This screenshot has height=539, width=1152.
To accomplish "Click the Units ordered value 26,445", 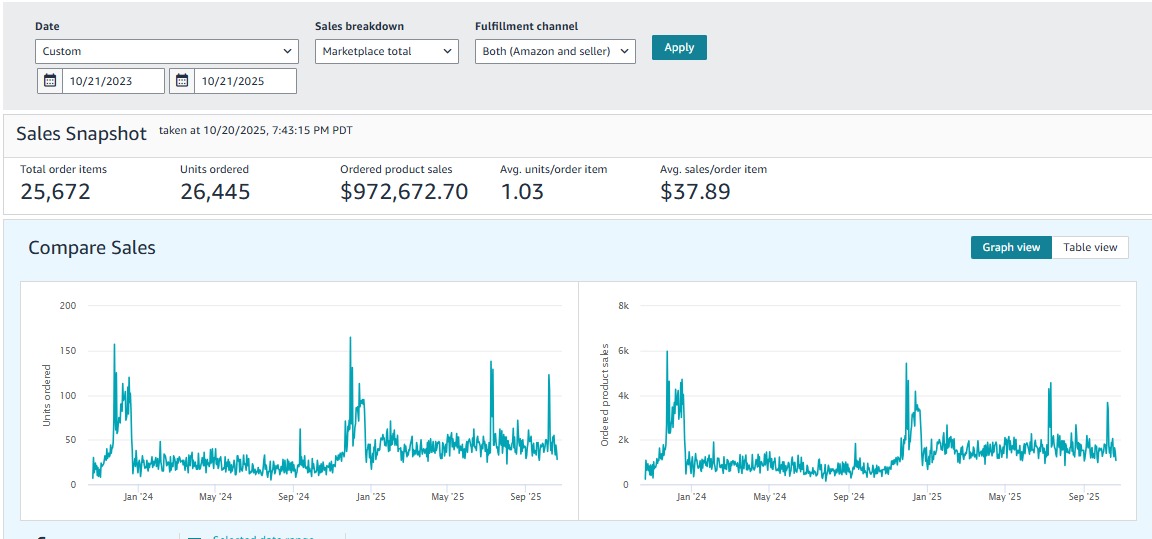I will (215, 192).
